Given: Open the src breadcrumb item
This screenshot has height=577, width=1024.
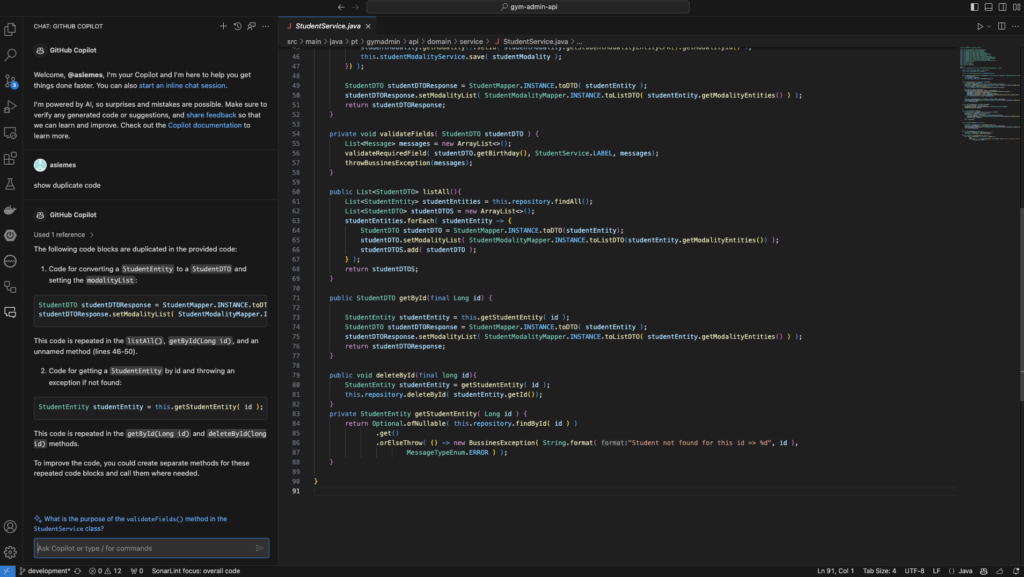Looking at the screenshot, I should pos(292,42).
